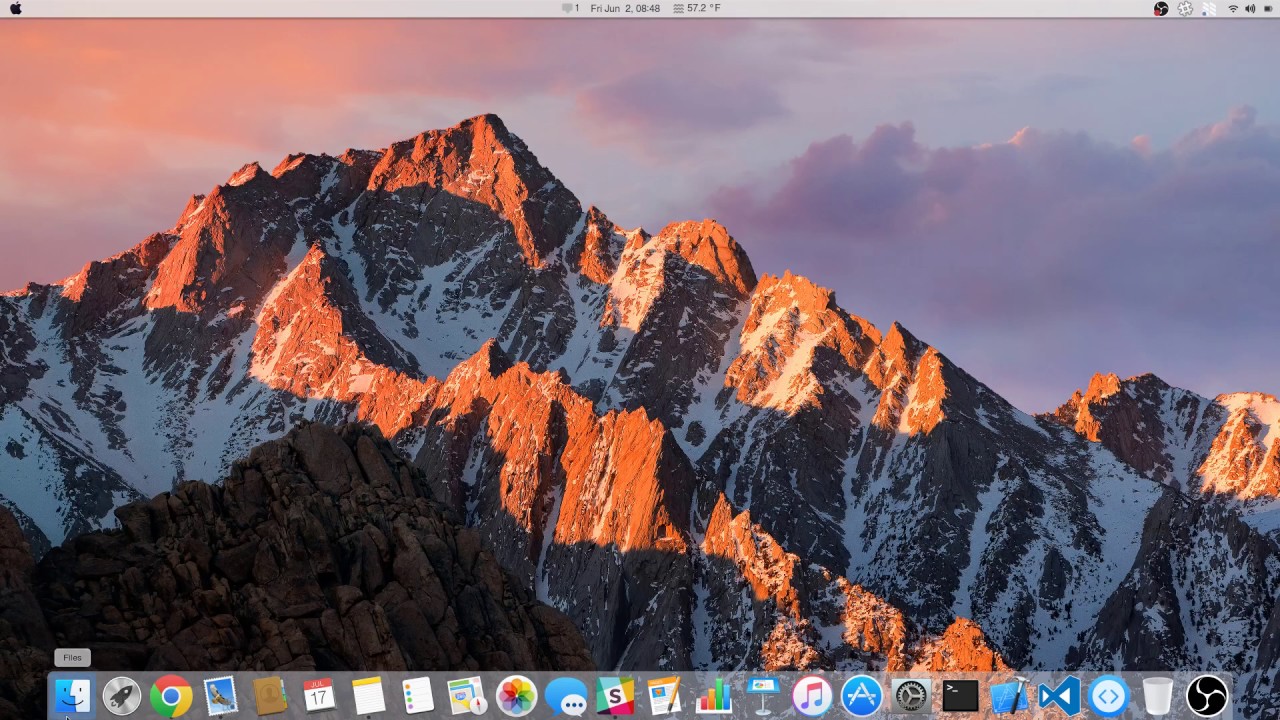Open the Wi-Fi menu in menu bar
Image resolution: width=1280 pixels, height=720 pixels.
[1233, 8]
